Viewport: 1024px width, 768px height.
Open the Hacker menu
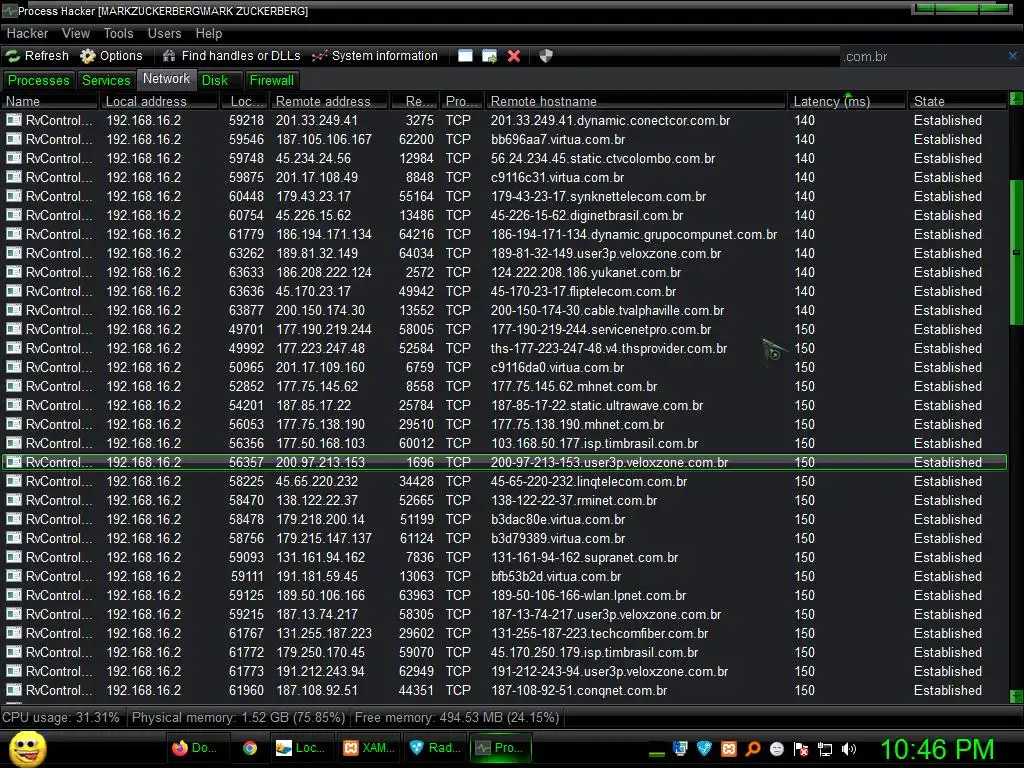point(27,33)
